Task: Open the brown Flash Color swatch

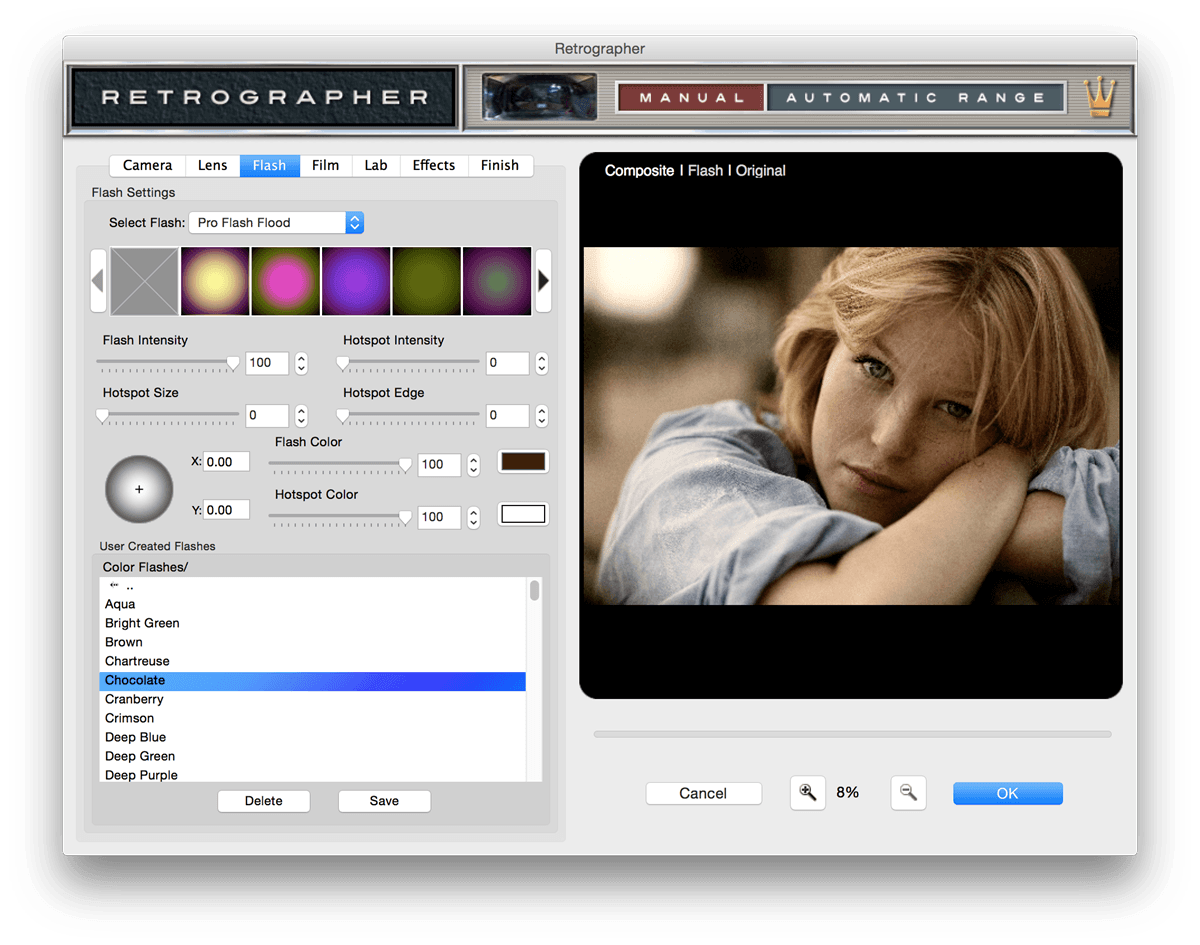Action: pos(523,461)
